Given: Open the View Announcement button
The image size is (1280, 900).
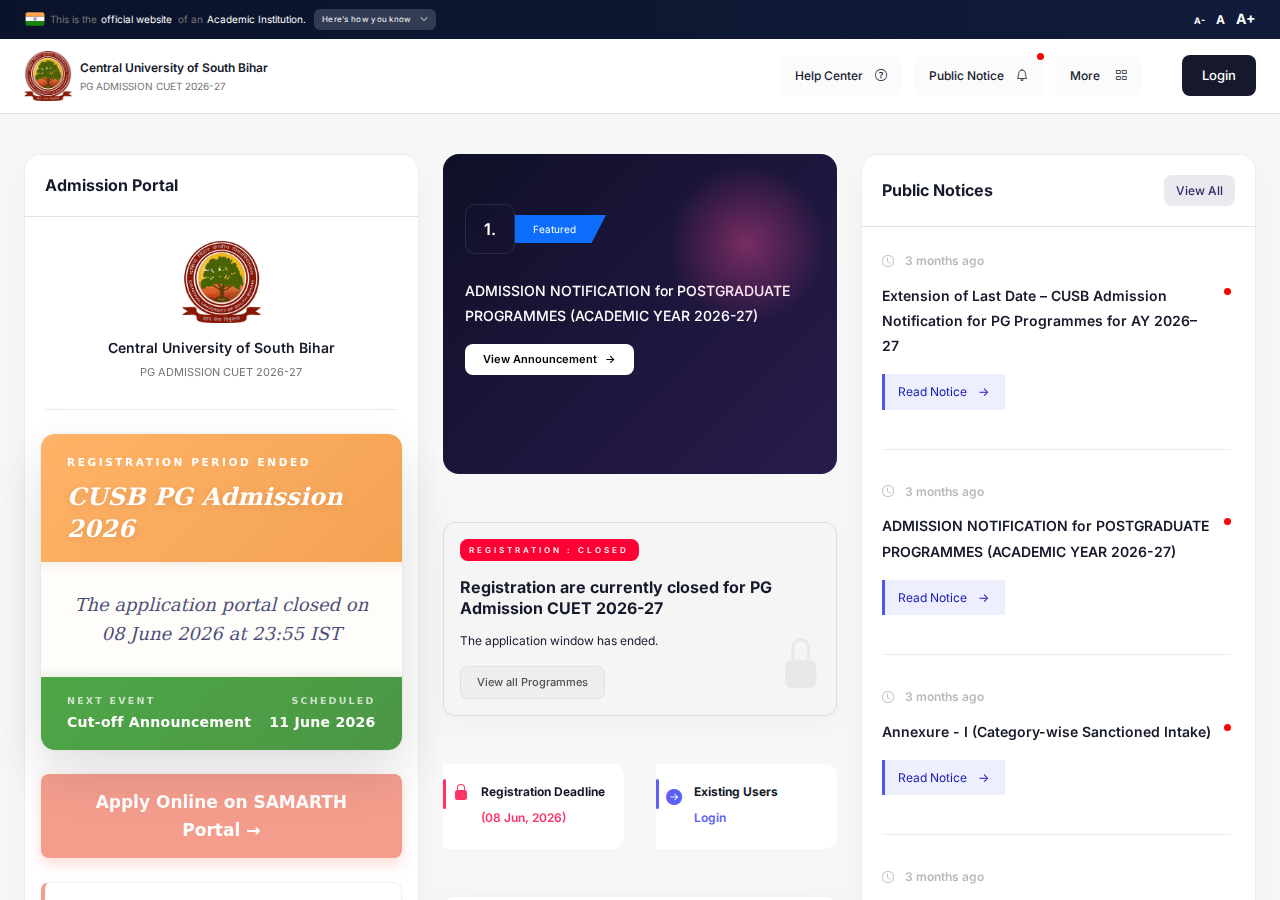Looking at the screenshot, I should tap(549, 359).
